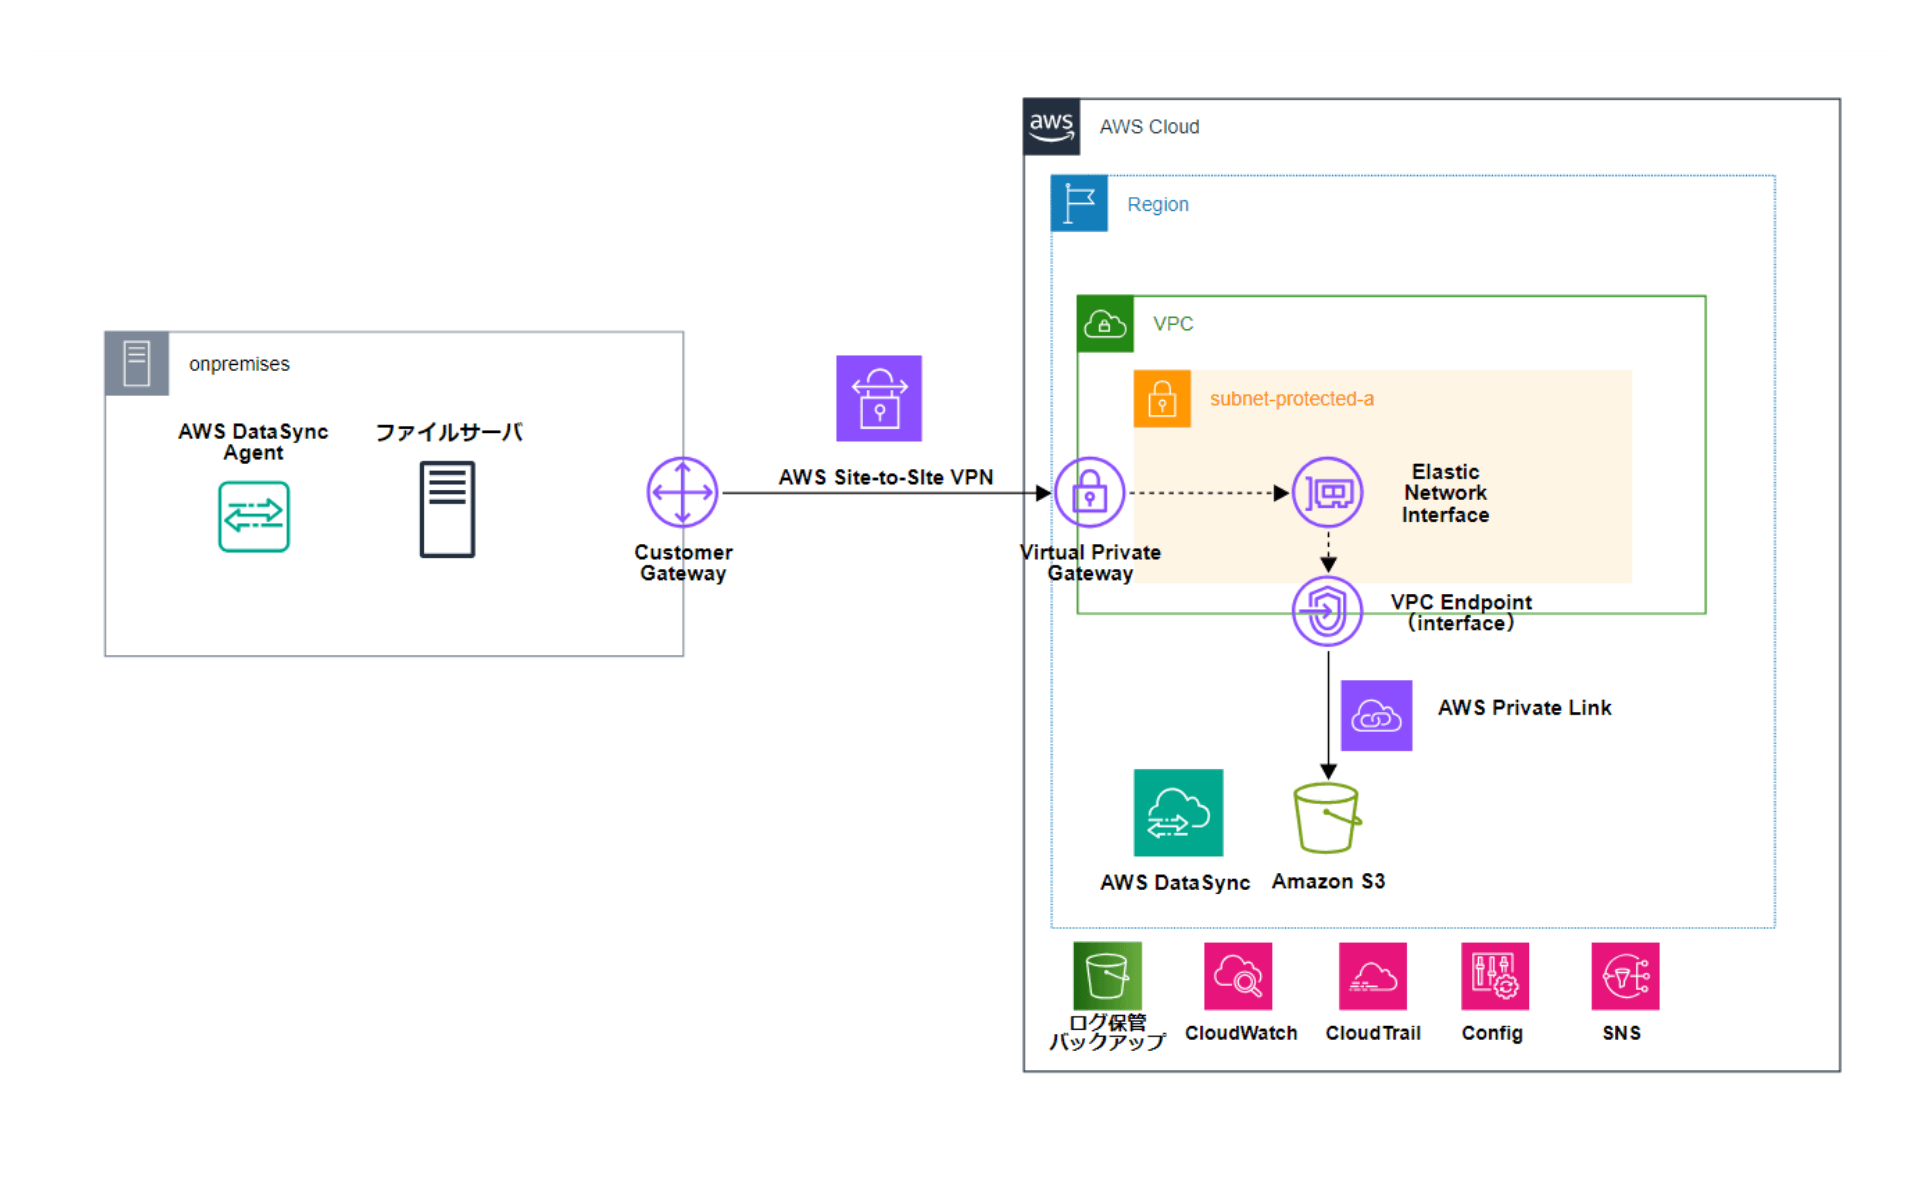The image size is (1920, 1186).
Task: Click the Elastic Network Interface icon
Action: pyautogui.click(x=1327, y=492)
